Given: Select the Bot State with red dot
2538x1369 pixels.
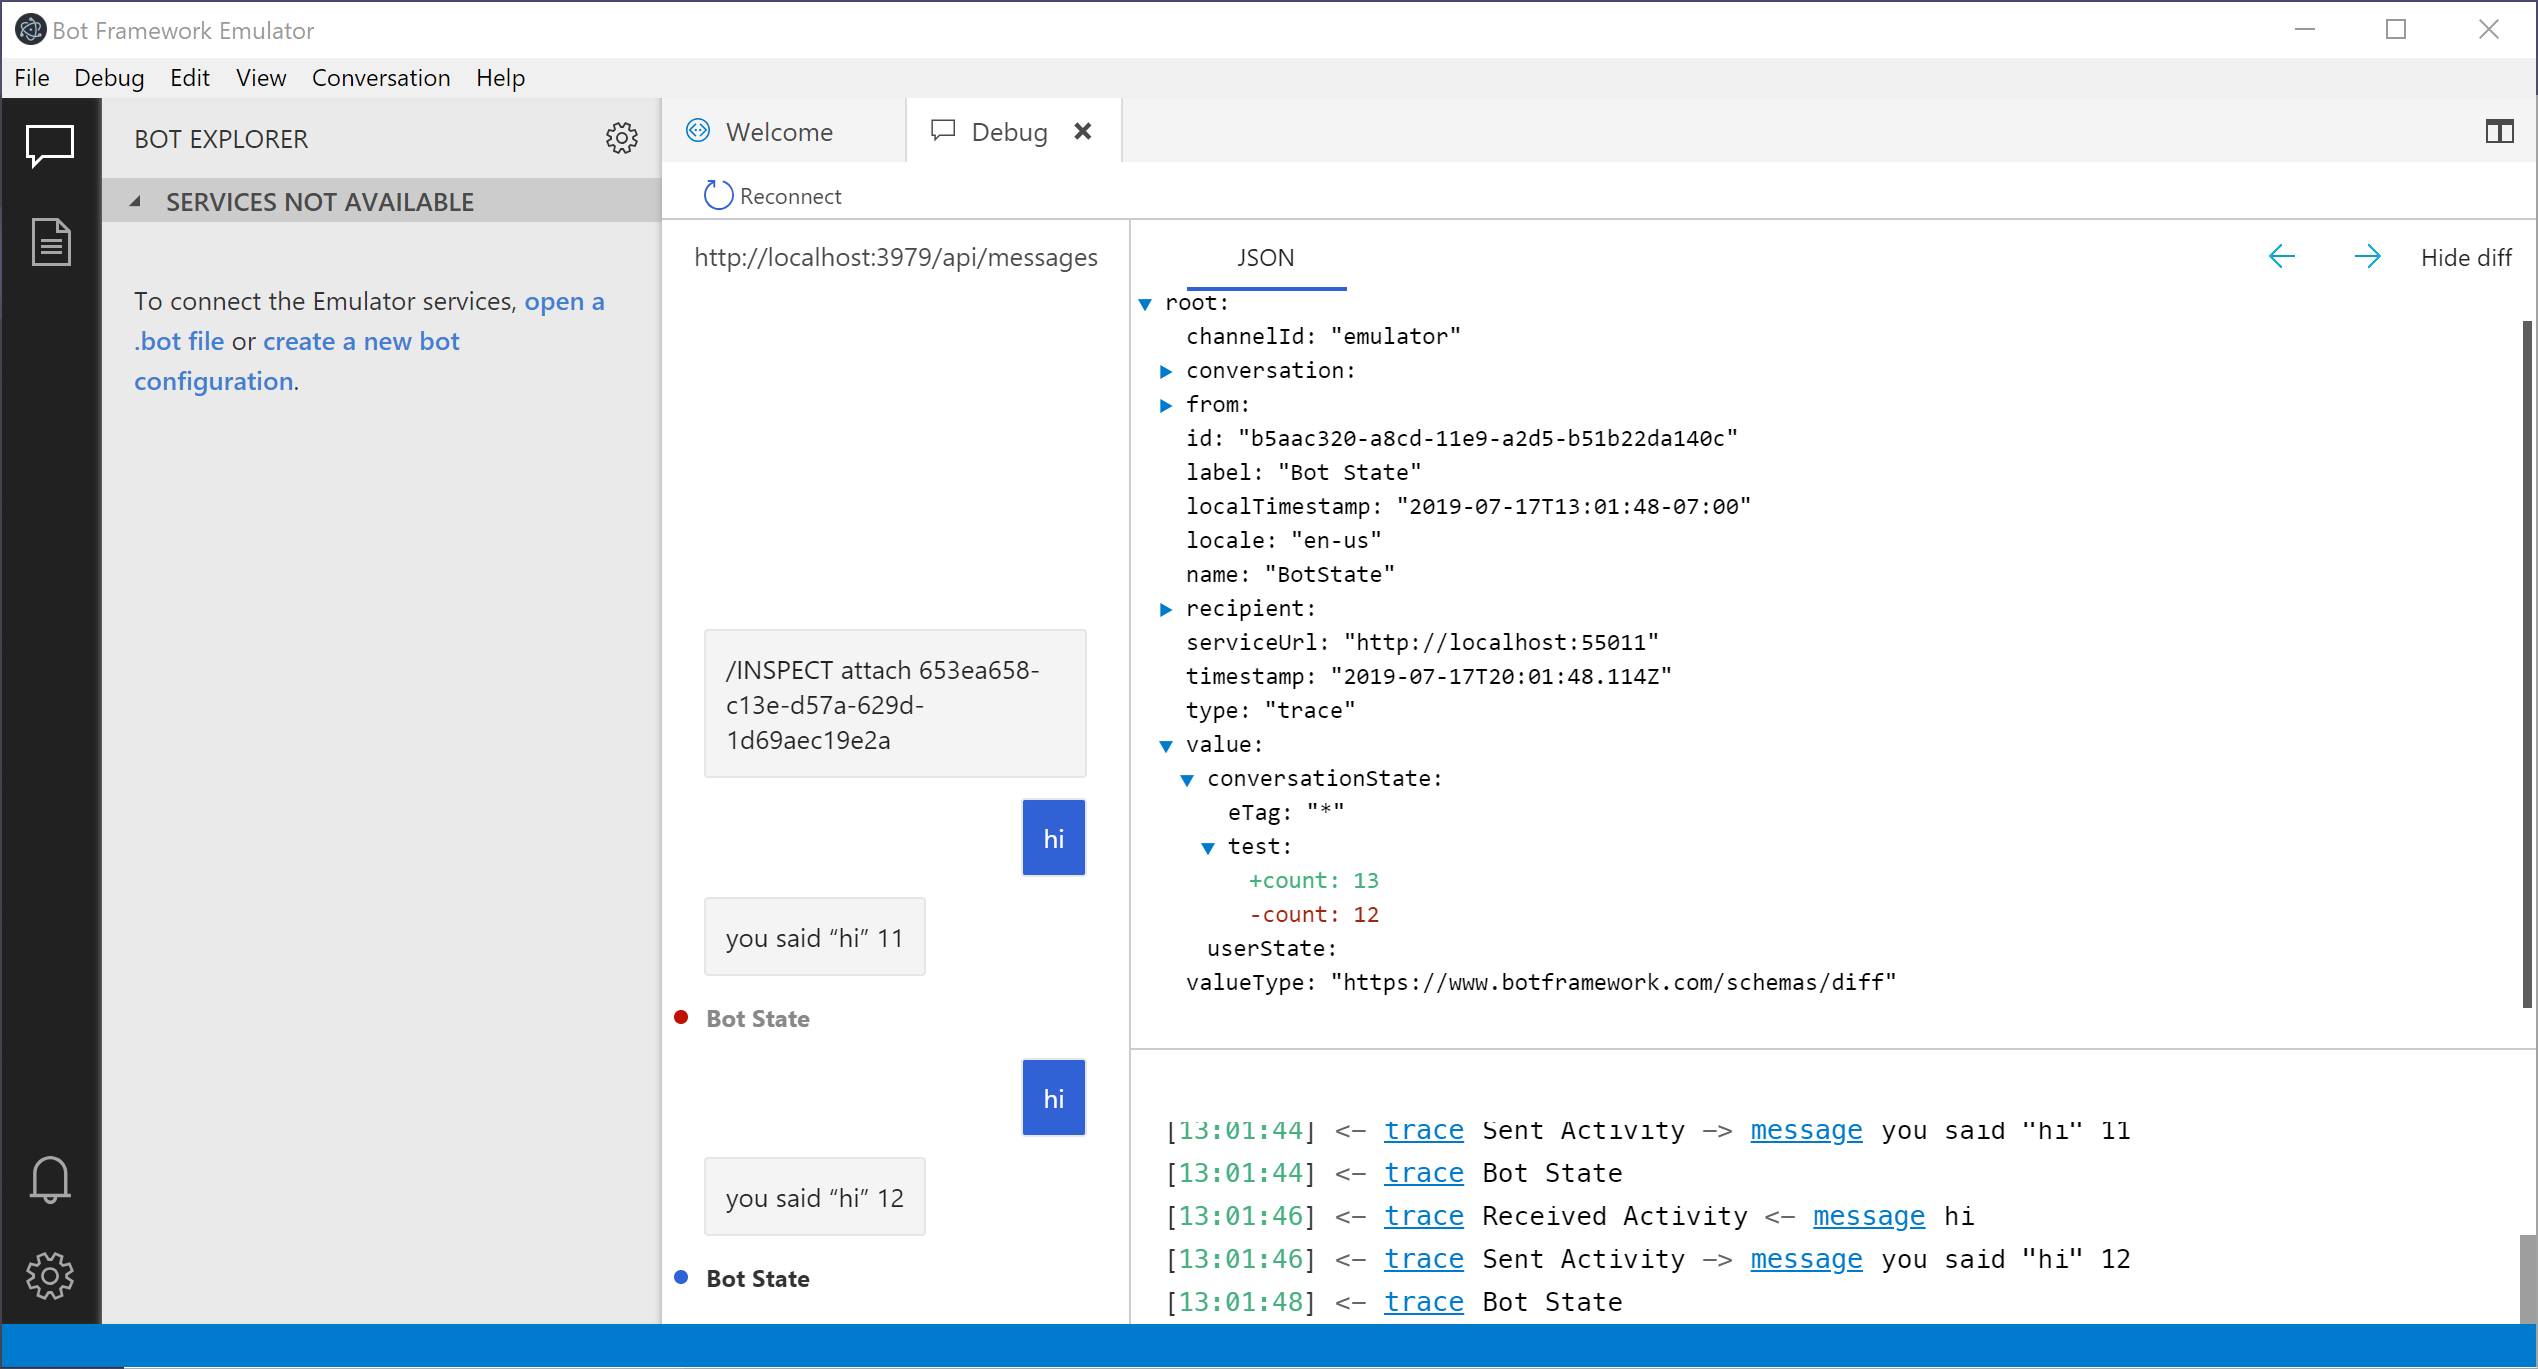Looking at the screenshot, I should coord(756,1019).
